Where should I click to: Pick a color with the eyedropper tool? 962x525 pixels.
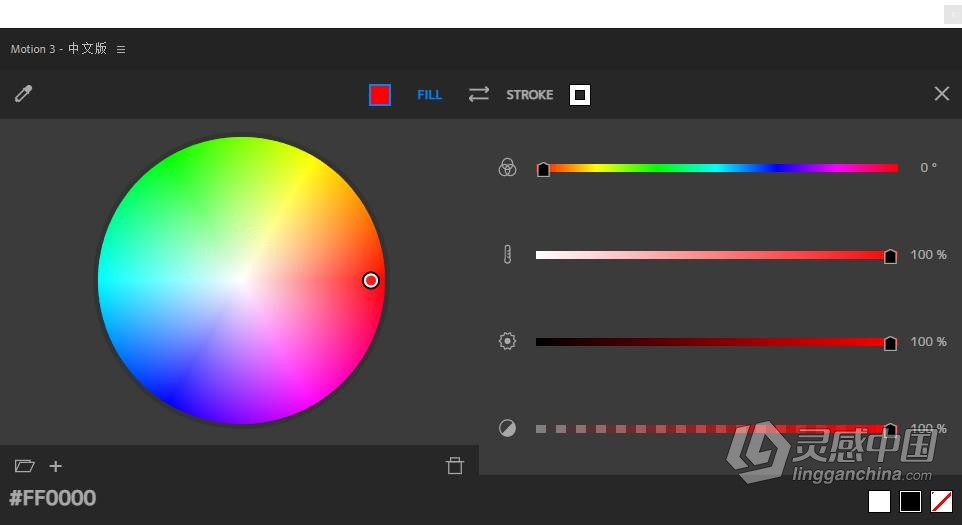tap(23, 94)
